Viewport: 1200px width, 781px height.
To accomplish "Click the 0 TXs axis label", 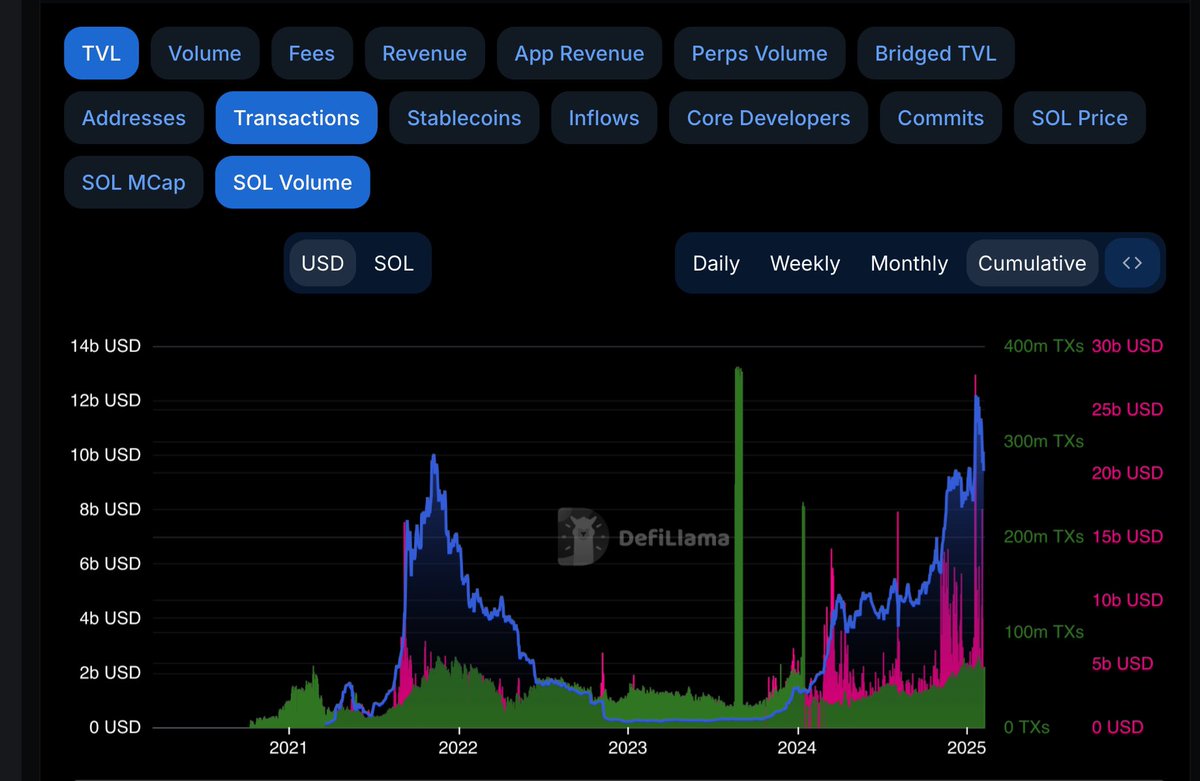I will click(1027, 728).
